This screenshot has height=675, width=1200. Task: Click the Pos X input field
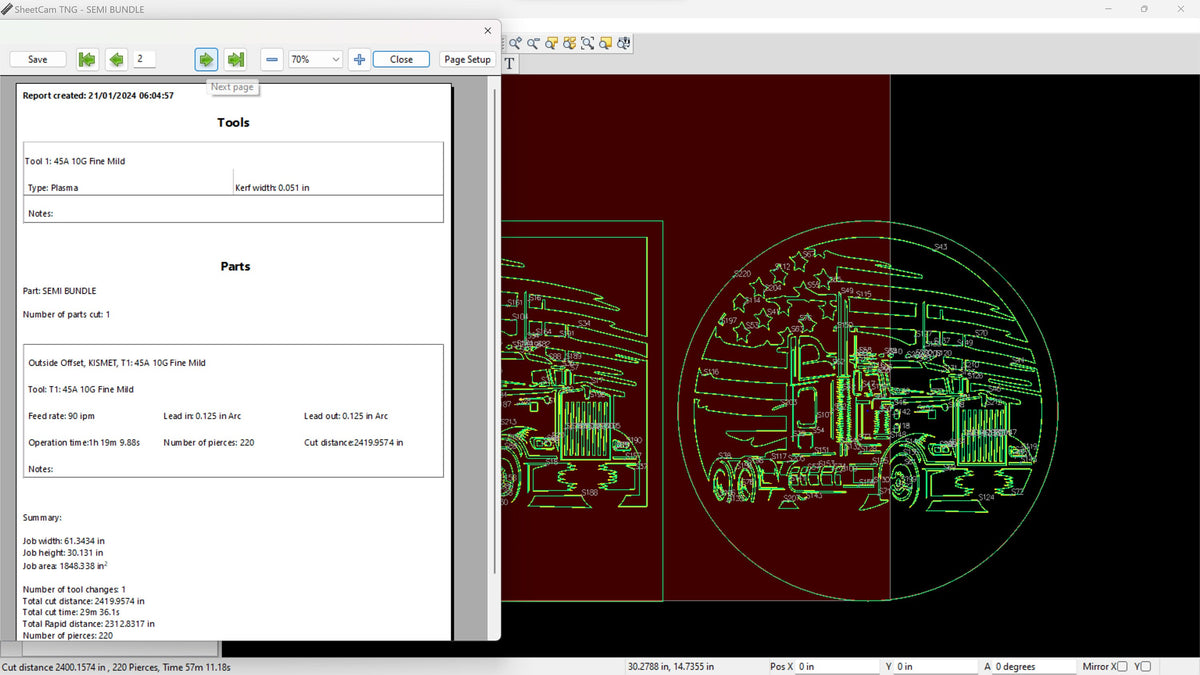pyautogui.click(x=836, y=667)
